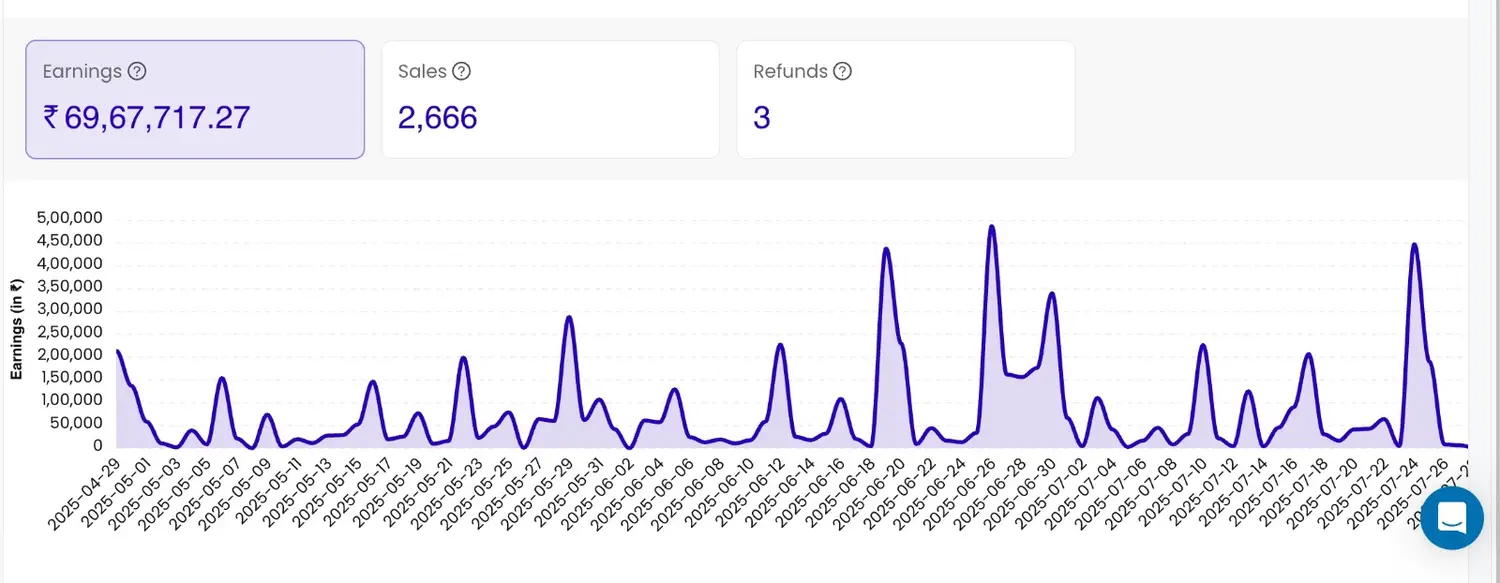Screen dimensions: 1500x583
Task: Click the chart peak near 2025-05-29
Action: [569, 317]
